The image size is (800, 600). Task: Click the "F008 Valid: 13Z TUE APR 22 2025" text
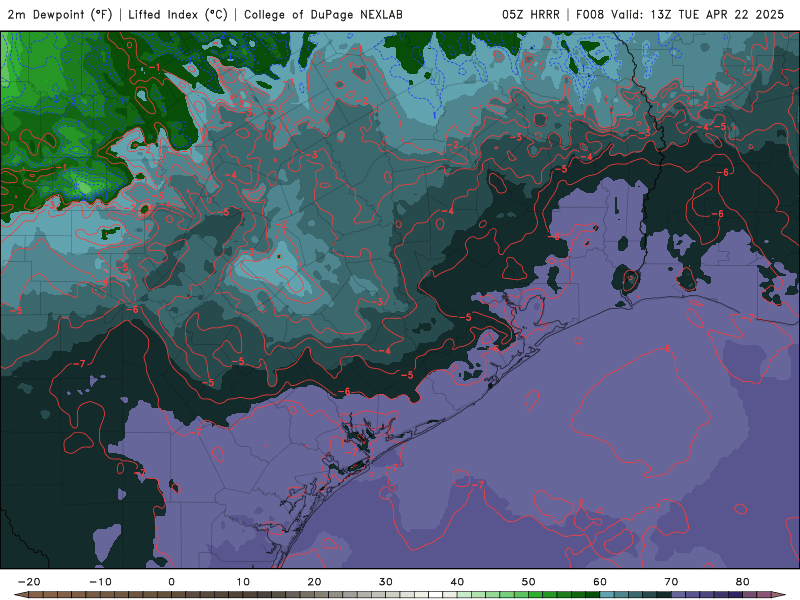[680, 14]
